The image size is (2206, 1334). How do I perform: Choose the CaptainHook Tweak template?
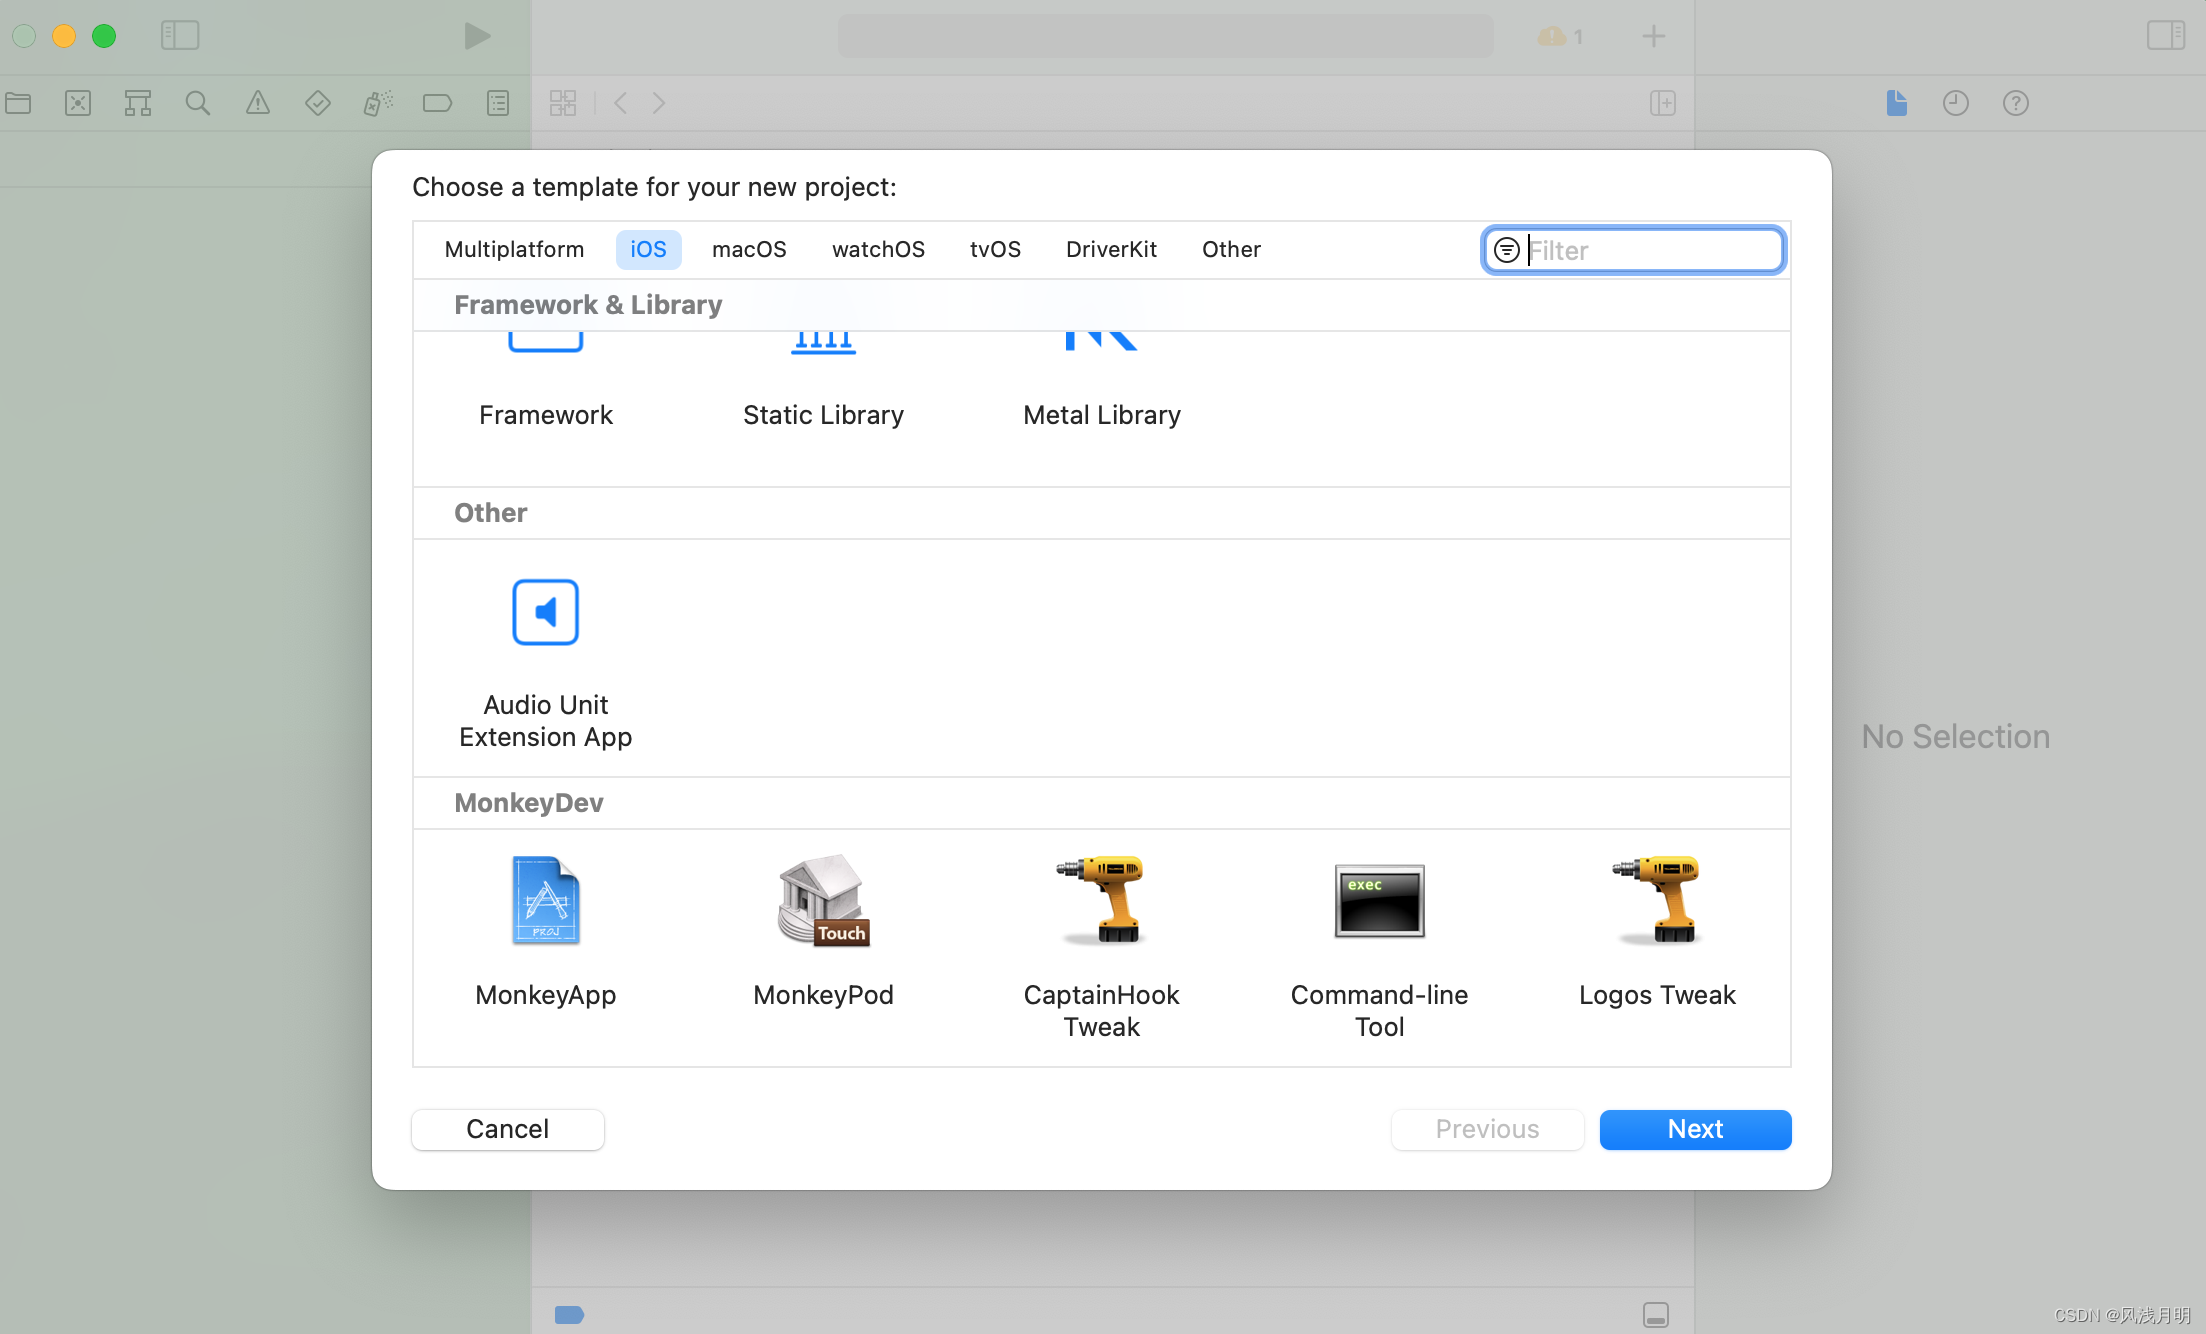[1101, 901]
